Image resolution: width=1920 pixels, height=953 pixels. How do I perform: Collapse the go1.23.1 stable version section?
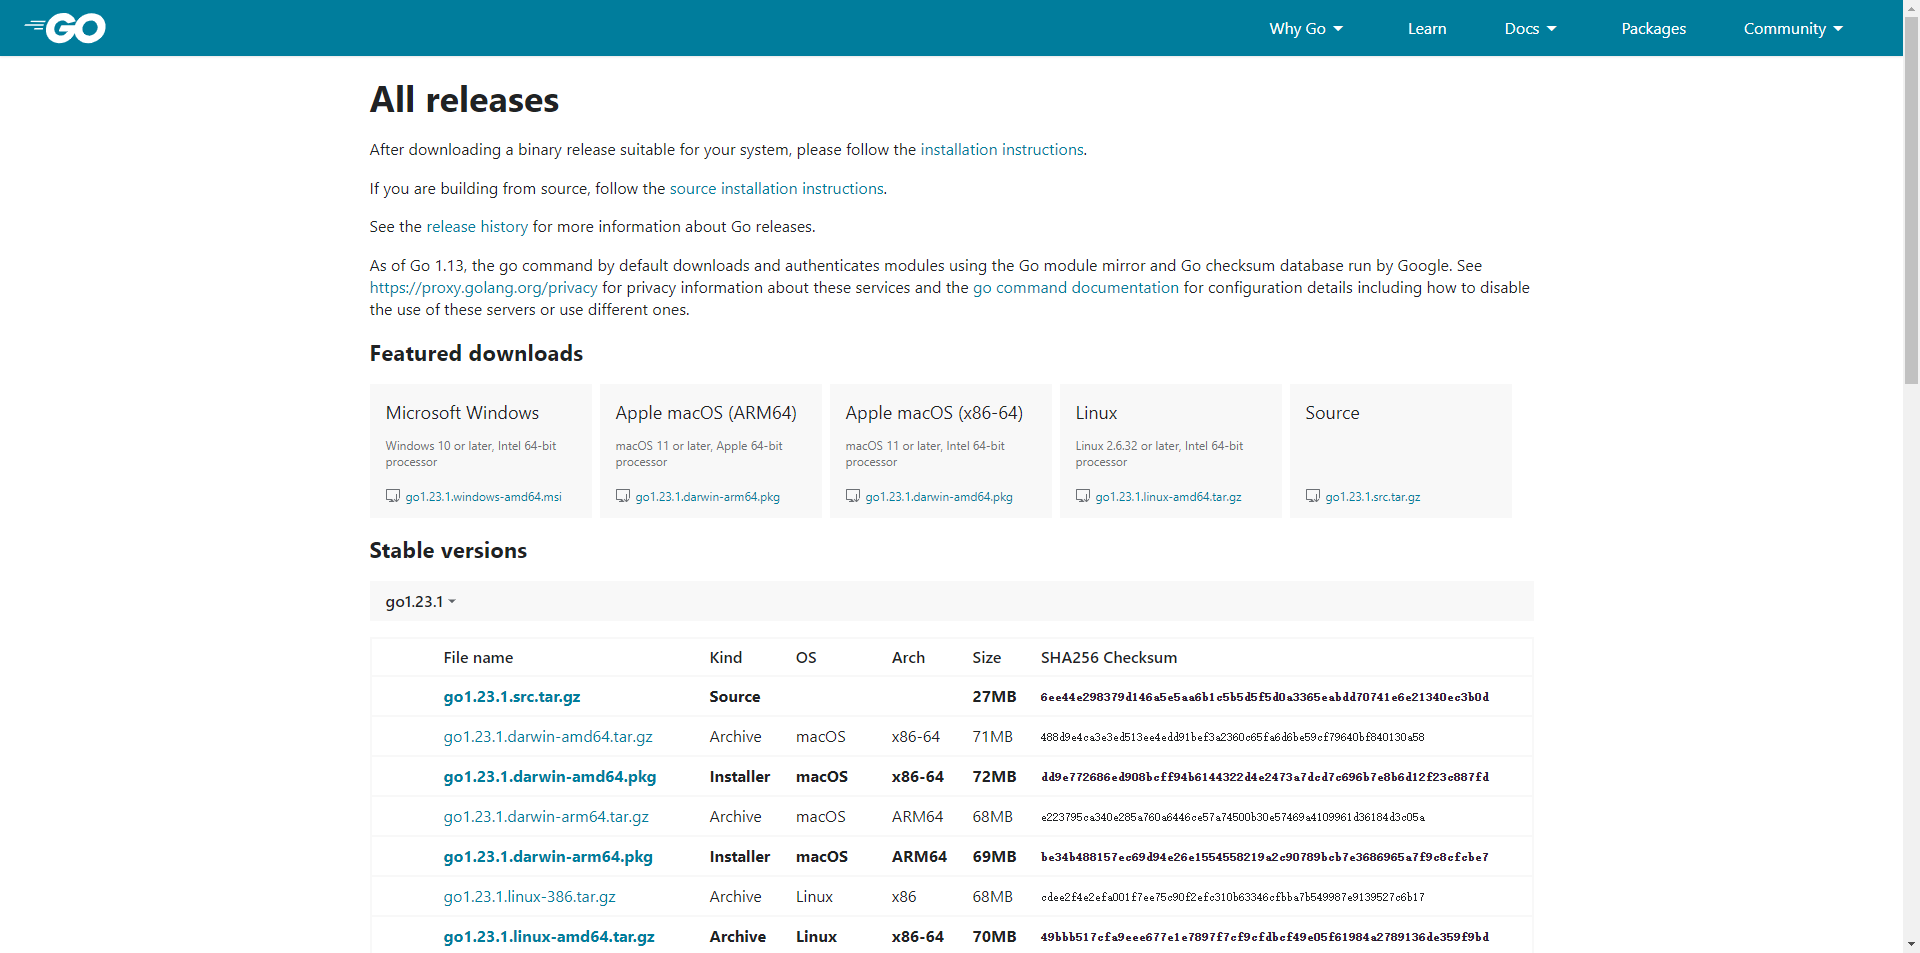pyautogui.click(x=420, y=602)
